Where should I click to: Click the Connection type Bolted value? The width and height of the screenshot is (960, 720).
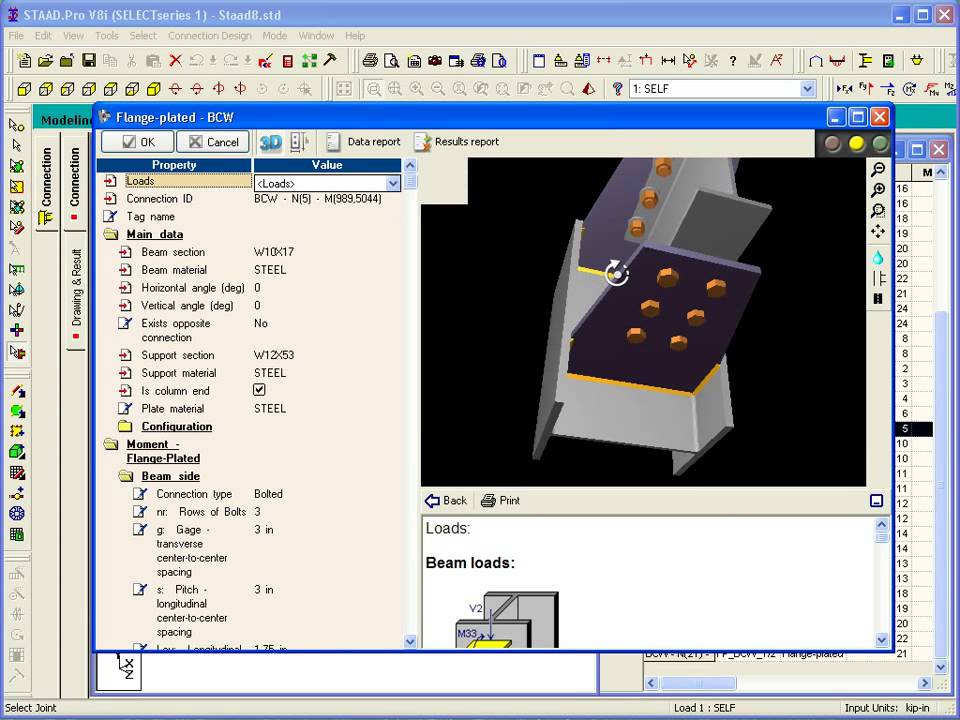point(268,494)
